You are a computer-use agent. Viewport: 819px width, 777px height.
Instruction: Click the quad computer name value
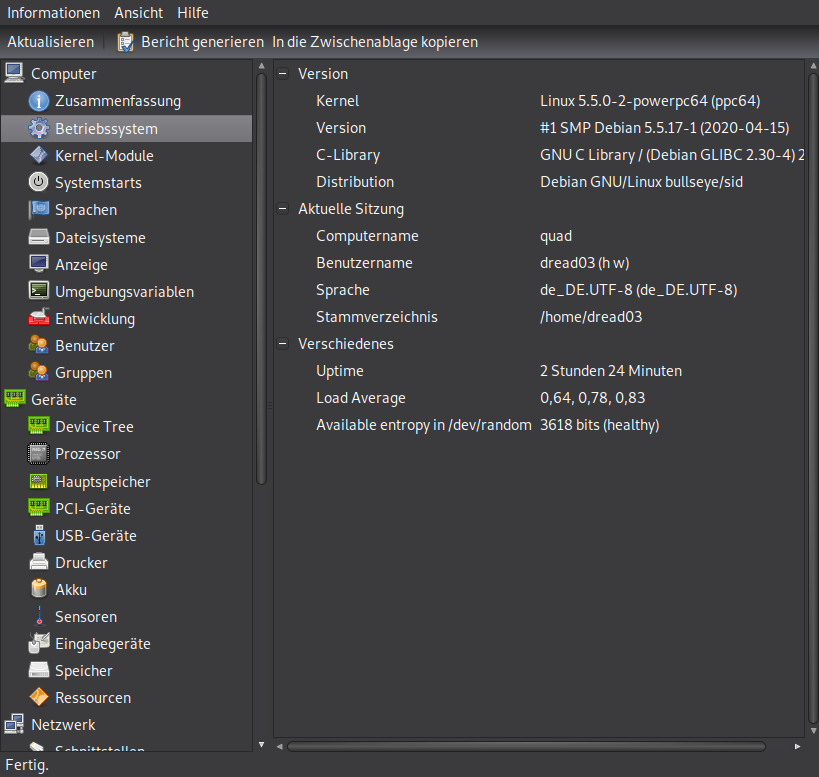[x=556, y=236]
